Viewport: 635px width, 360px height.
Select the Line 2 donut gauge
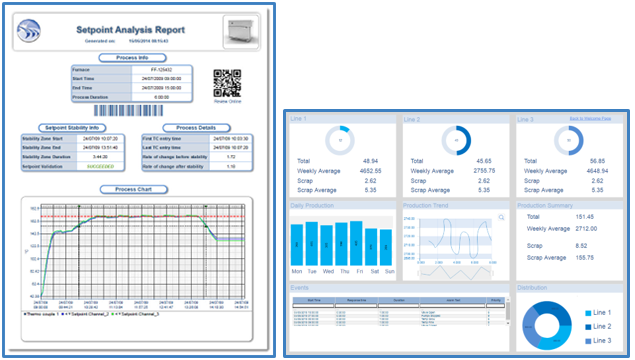point(456,141)
